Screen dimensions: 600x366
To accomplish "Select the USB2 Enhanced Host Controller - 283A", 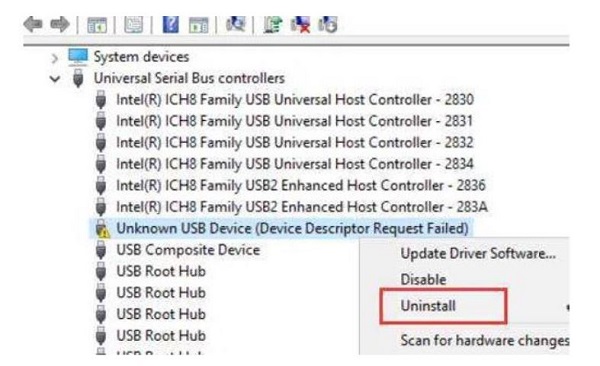I will point(302,207).
